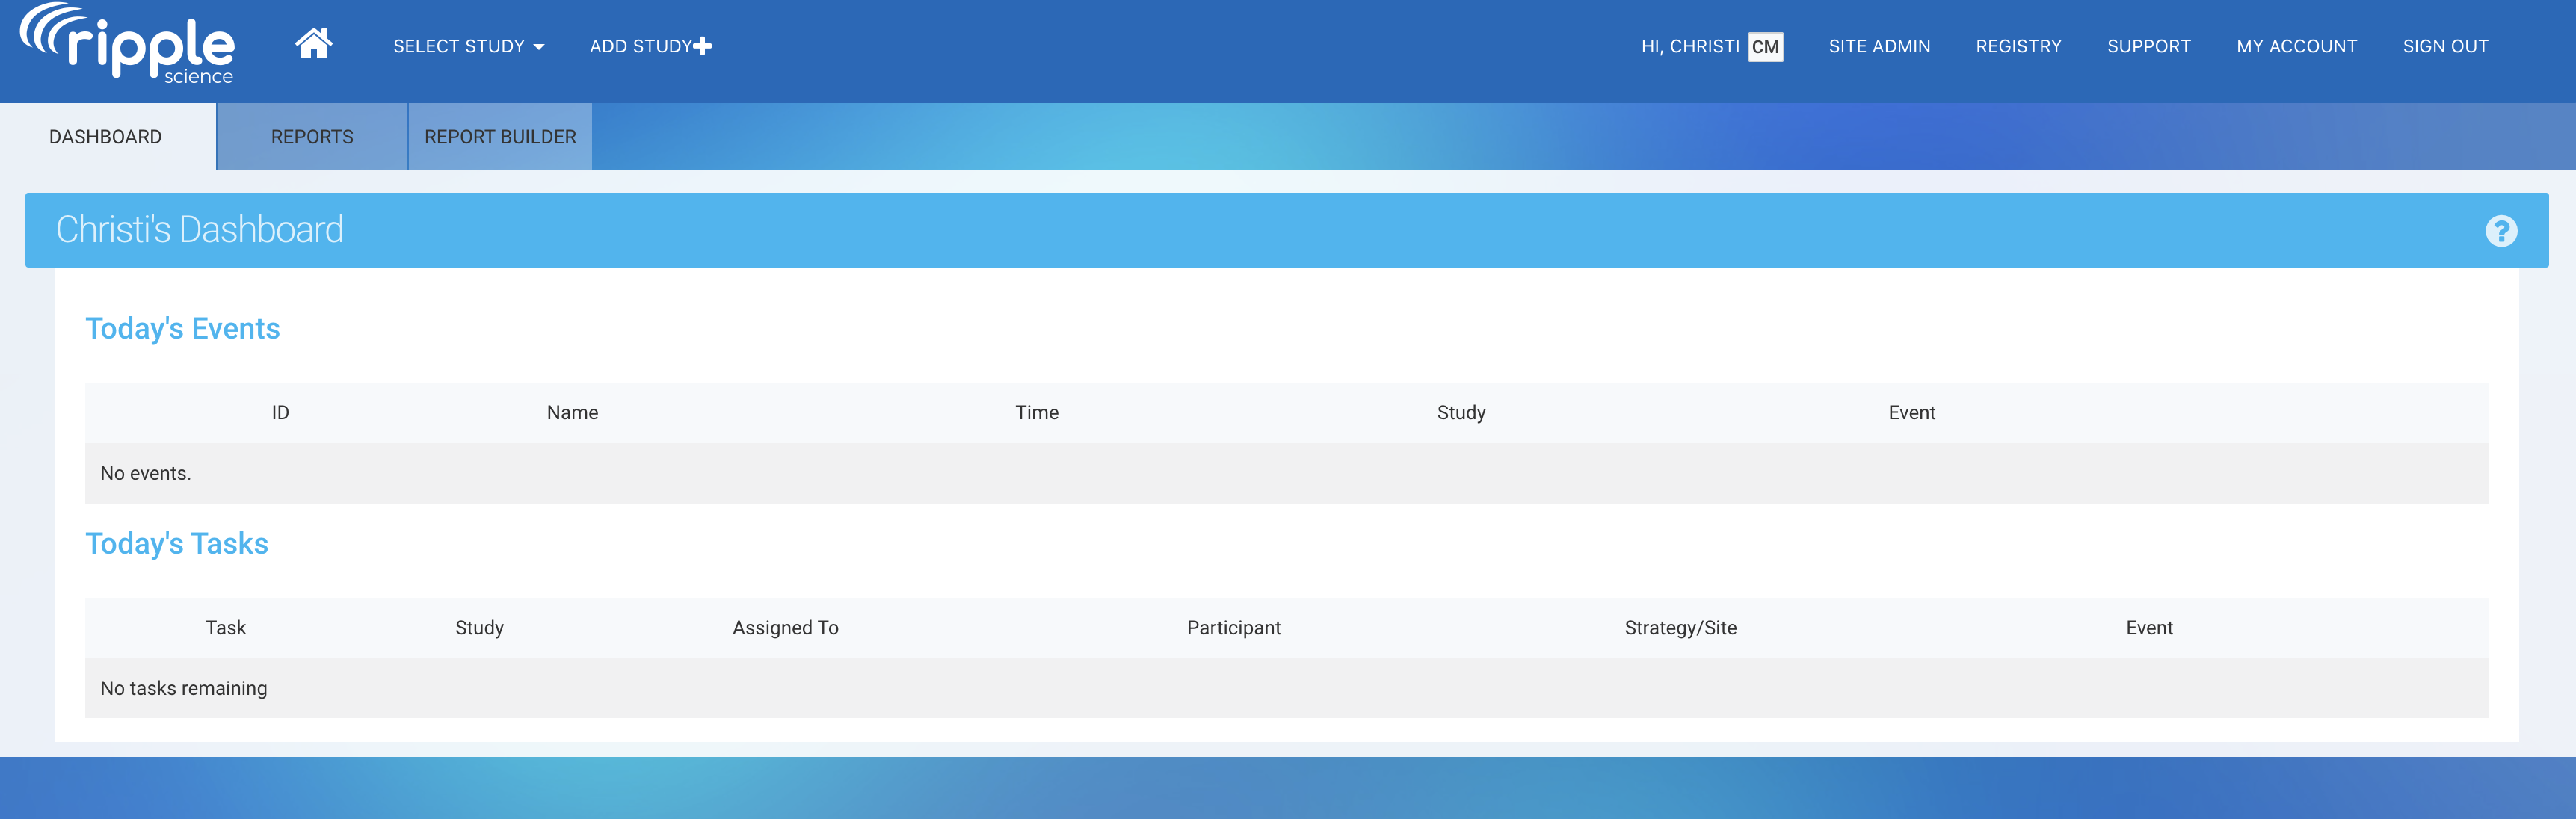Image resolution: width=2576 pixels, height=819 pixels.
Task: Click the Task column header in Today's Tasks
Action: pos(225,628)
